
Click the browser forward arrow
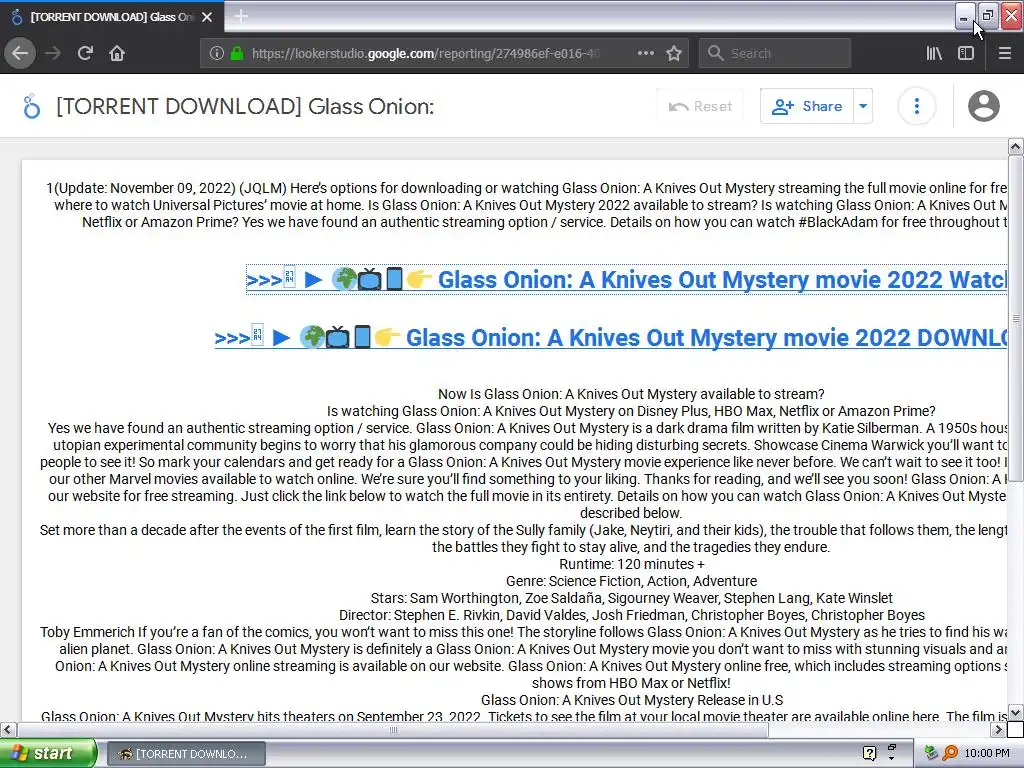[x=53, y=54]
